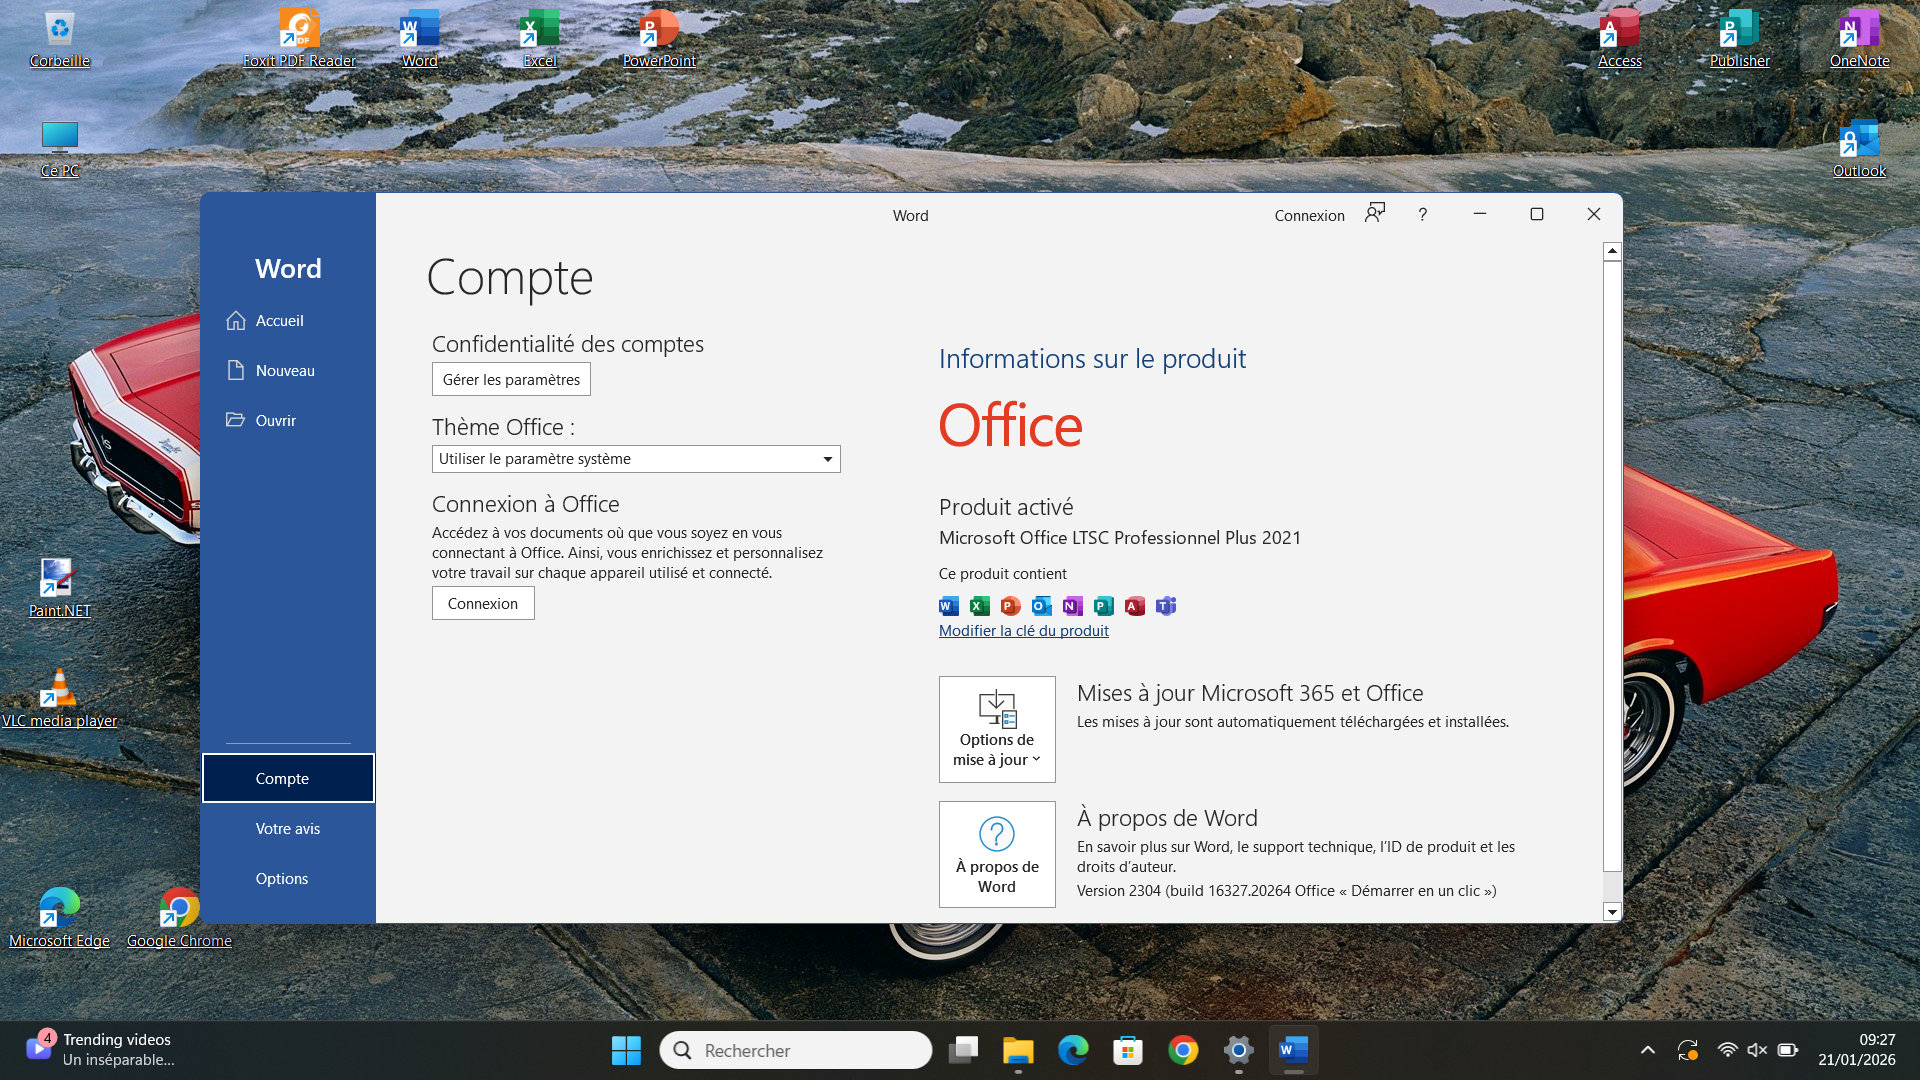Click Connexion in the title bar

(x=1309, y=215)
